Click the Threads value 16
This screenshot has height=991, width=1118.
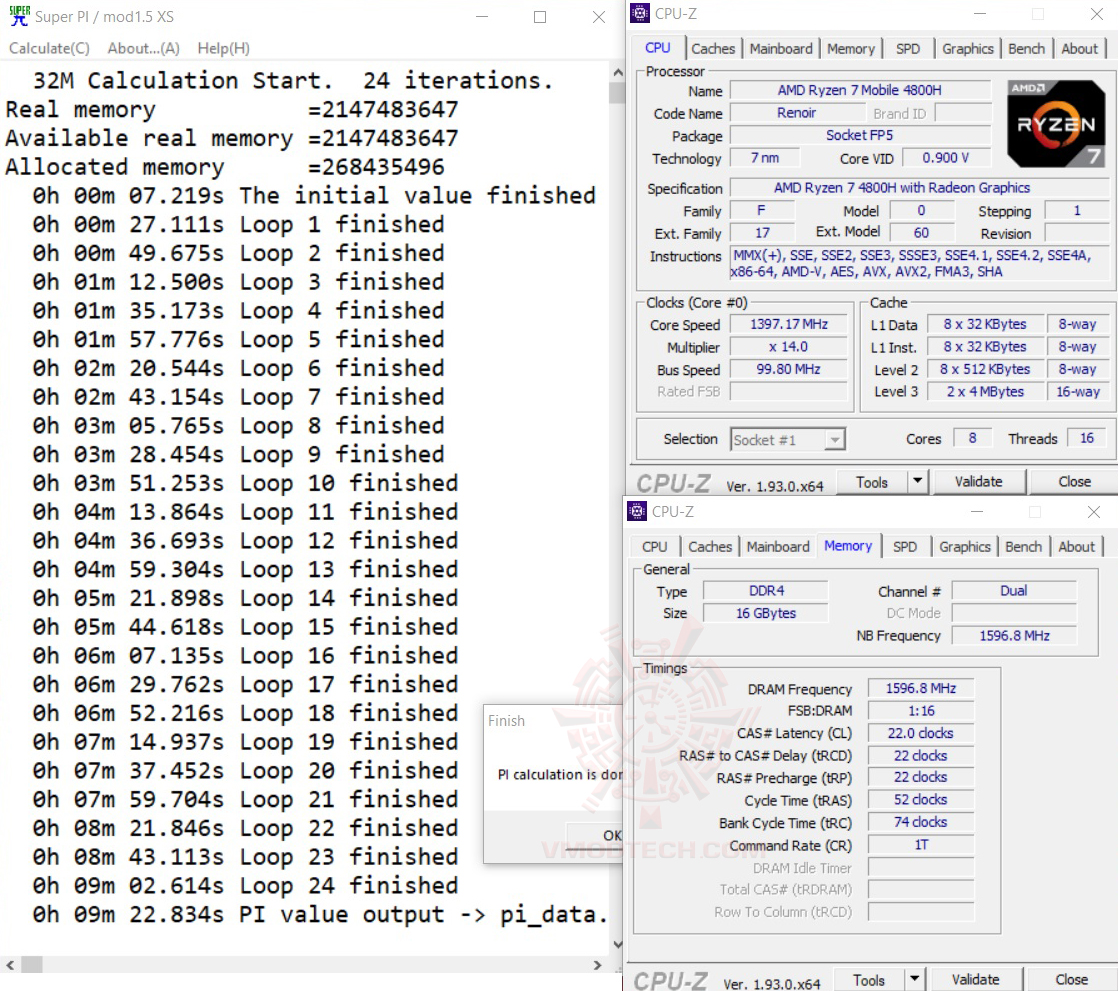coord(1087,438)
